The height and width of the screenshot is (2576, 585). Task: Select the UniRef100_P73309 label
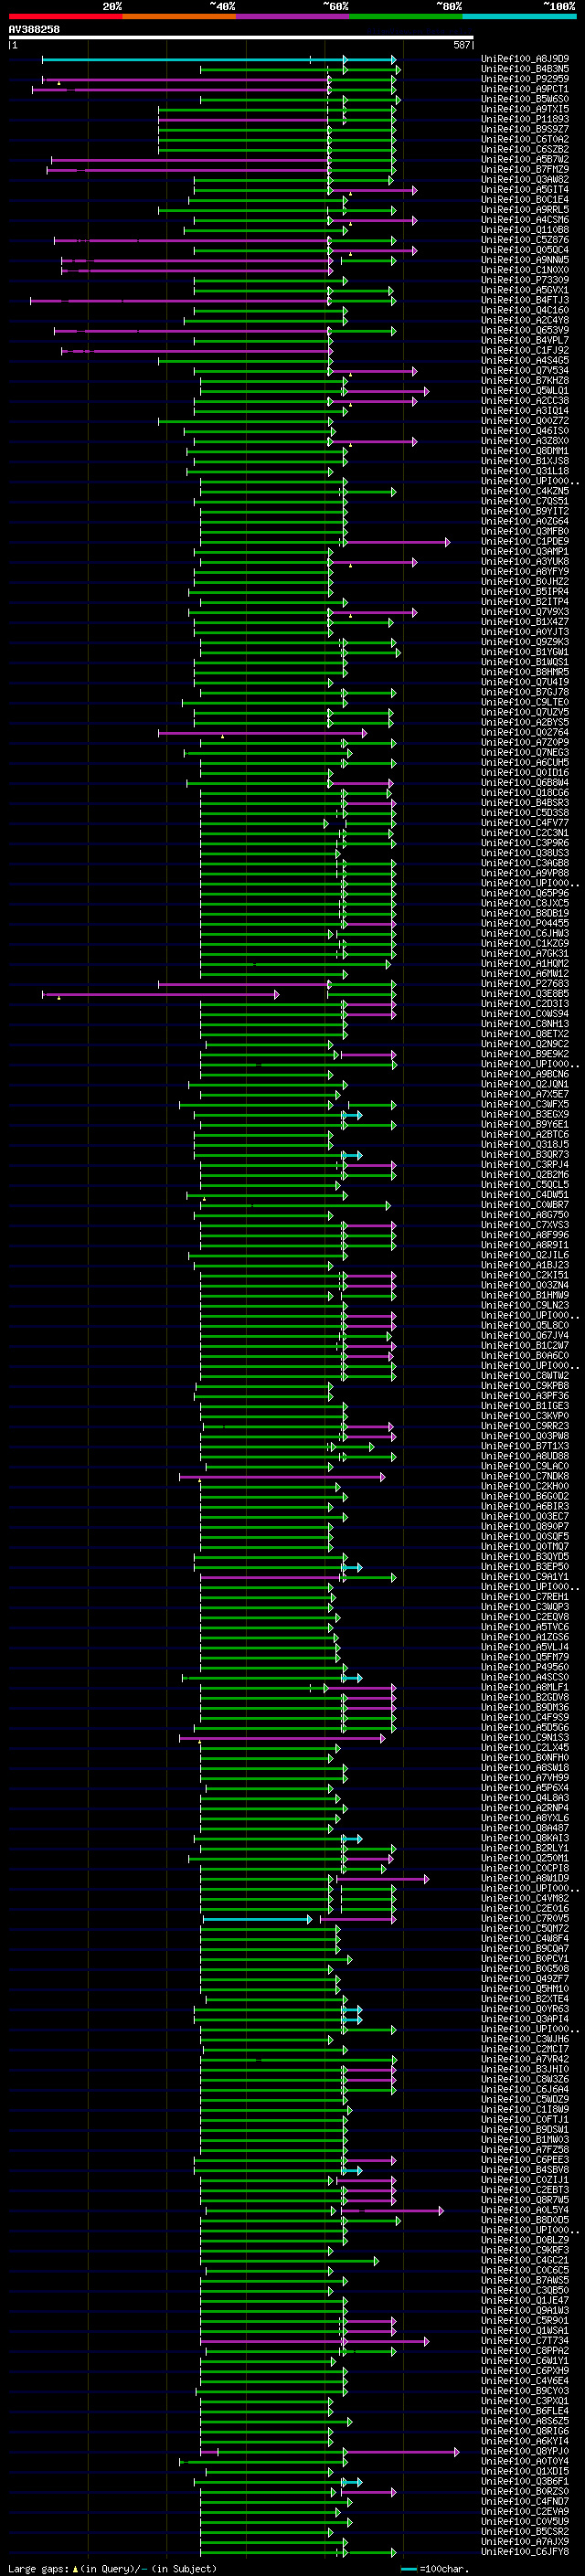coord(525,280)
